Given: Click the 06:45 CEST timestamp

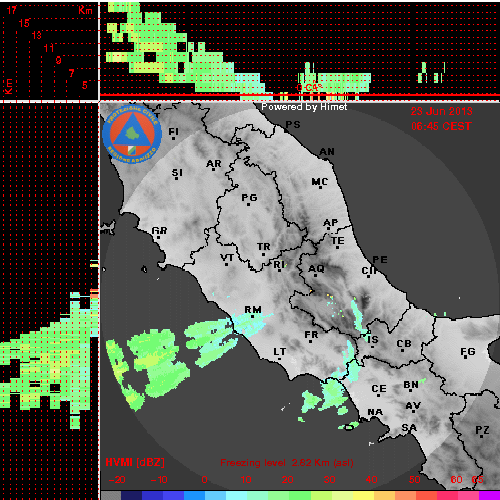Looking at the screenshot, I should point(441,126).
